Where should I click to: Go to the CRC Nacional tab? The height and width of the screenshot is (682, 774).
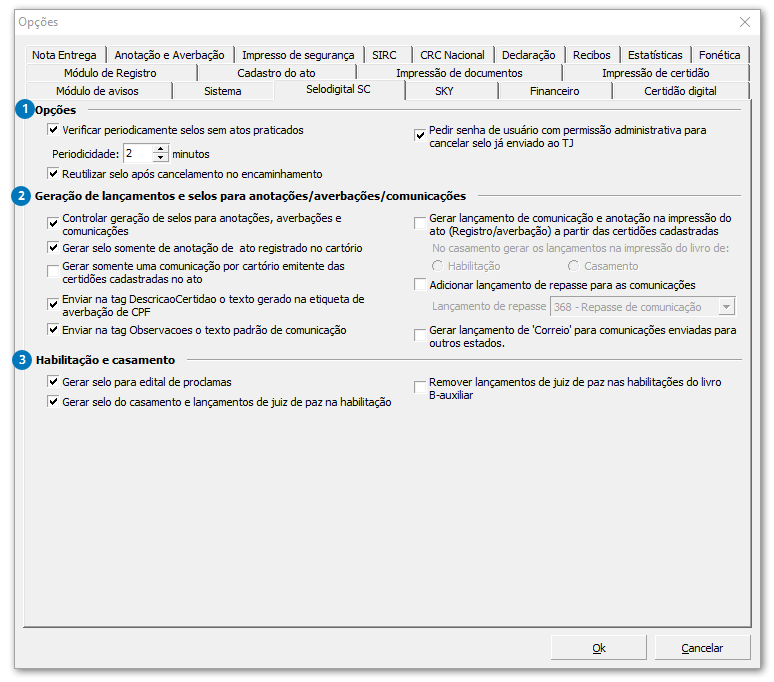452,55
